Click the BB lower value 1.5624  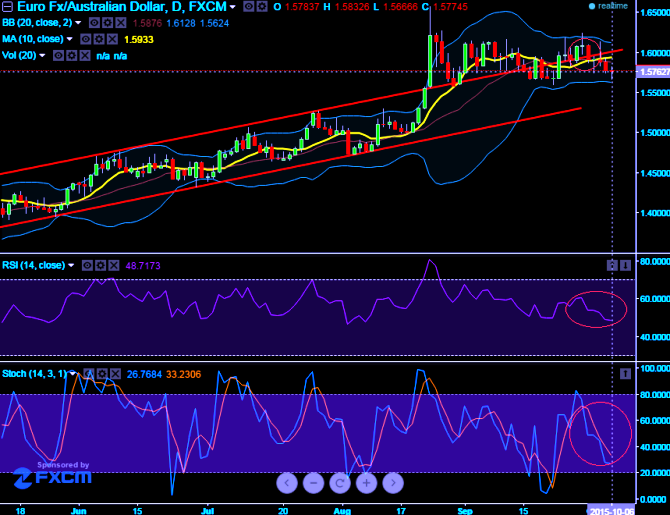click(x=215, y=23)
